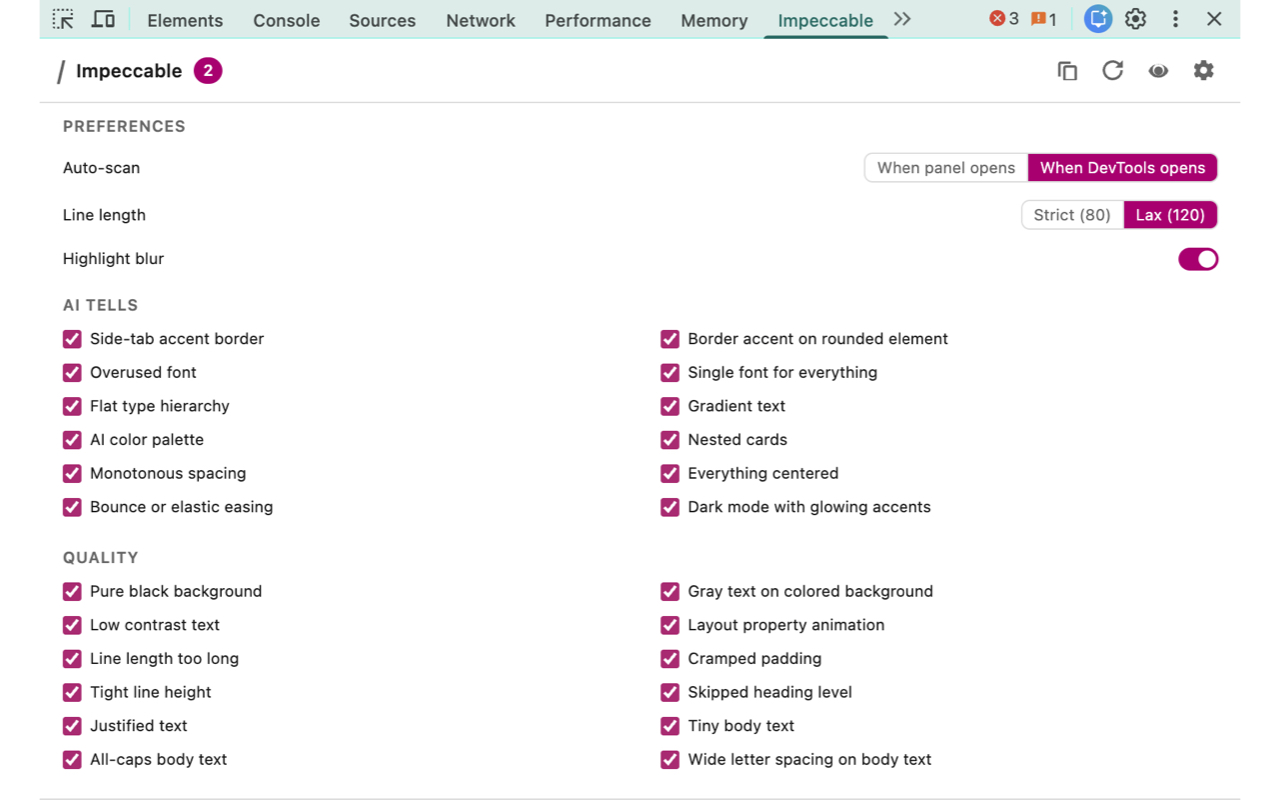Turn off the Highlight blur switch

click(1198, 259)
